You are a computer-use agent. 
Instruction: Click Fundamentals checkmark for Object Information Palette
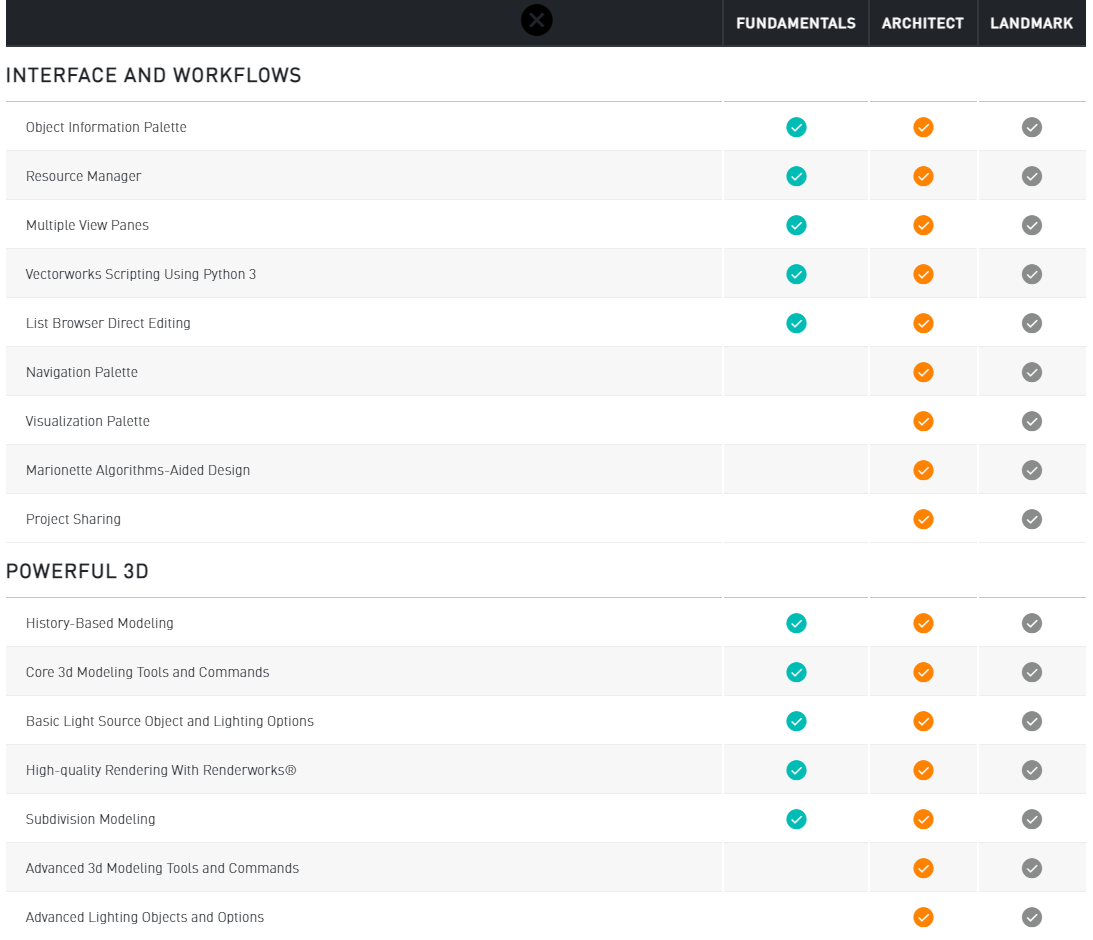(x=796, y=127)
